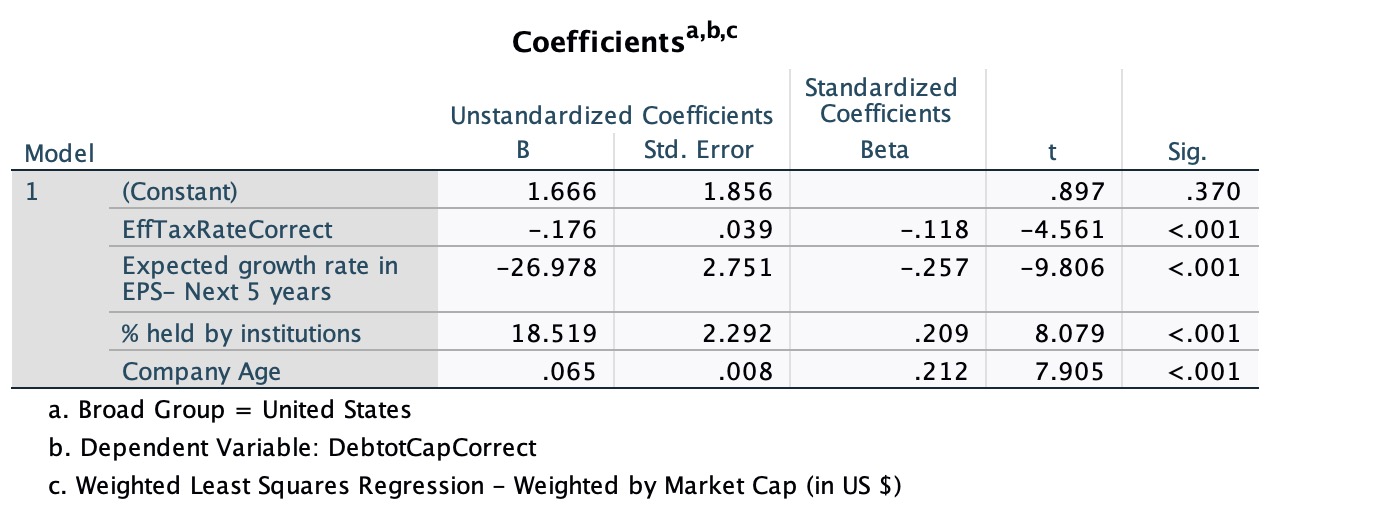Select the % held by institutions row label
Viewport: 1374px width, 522px height.
pyautogui.click(x=241, y=333)
